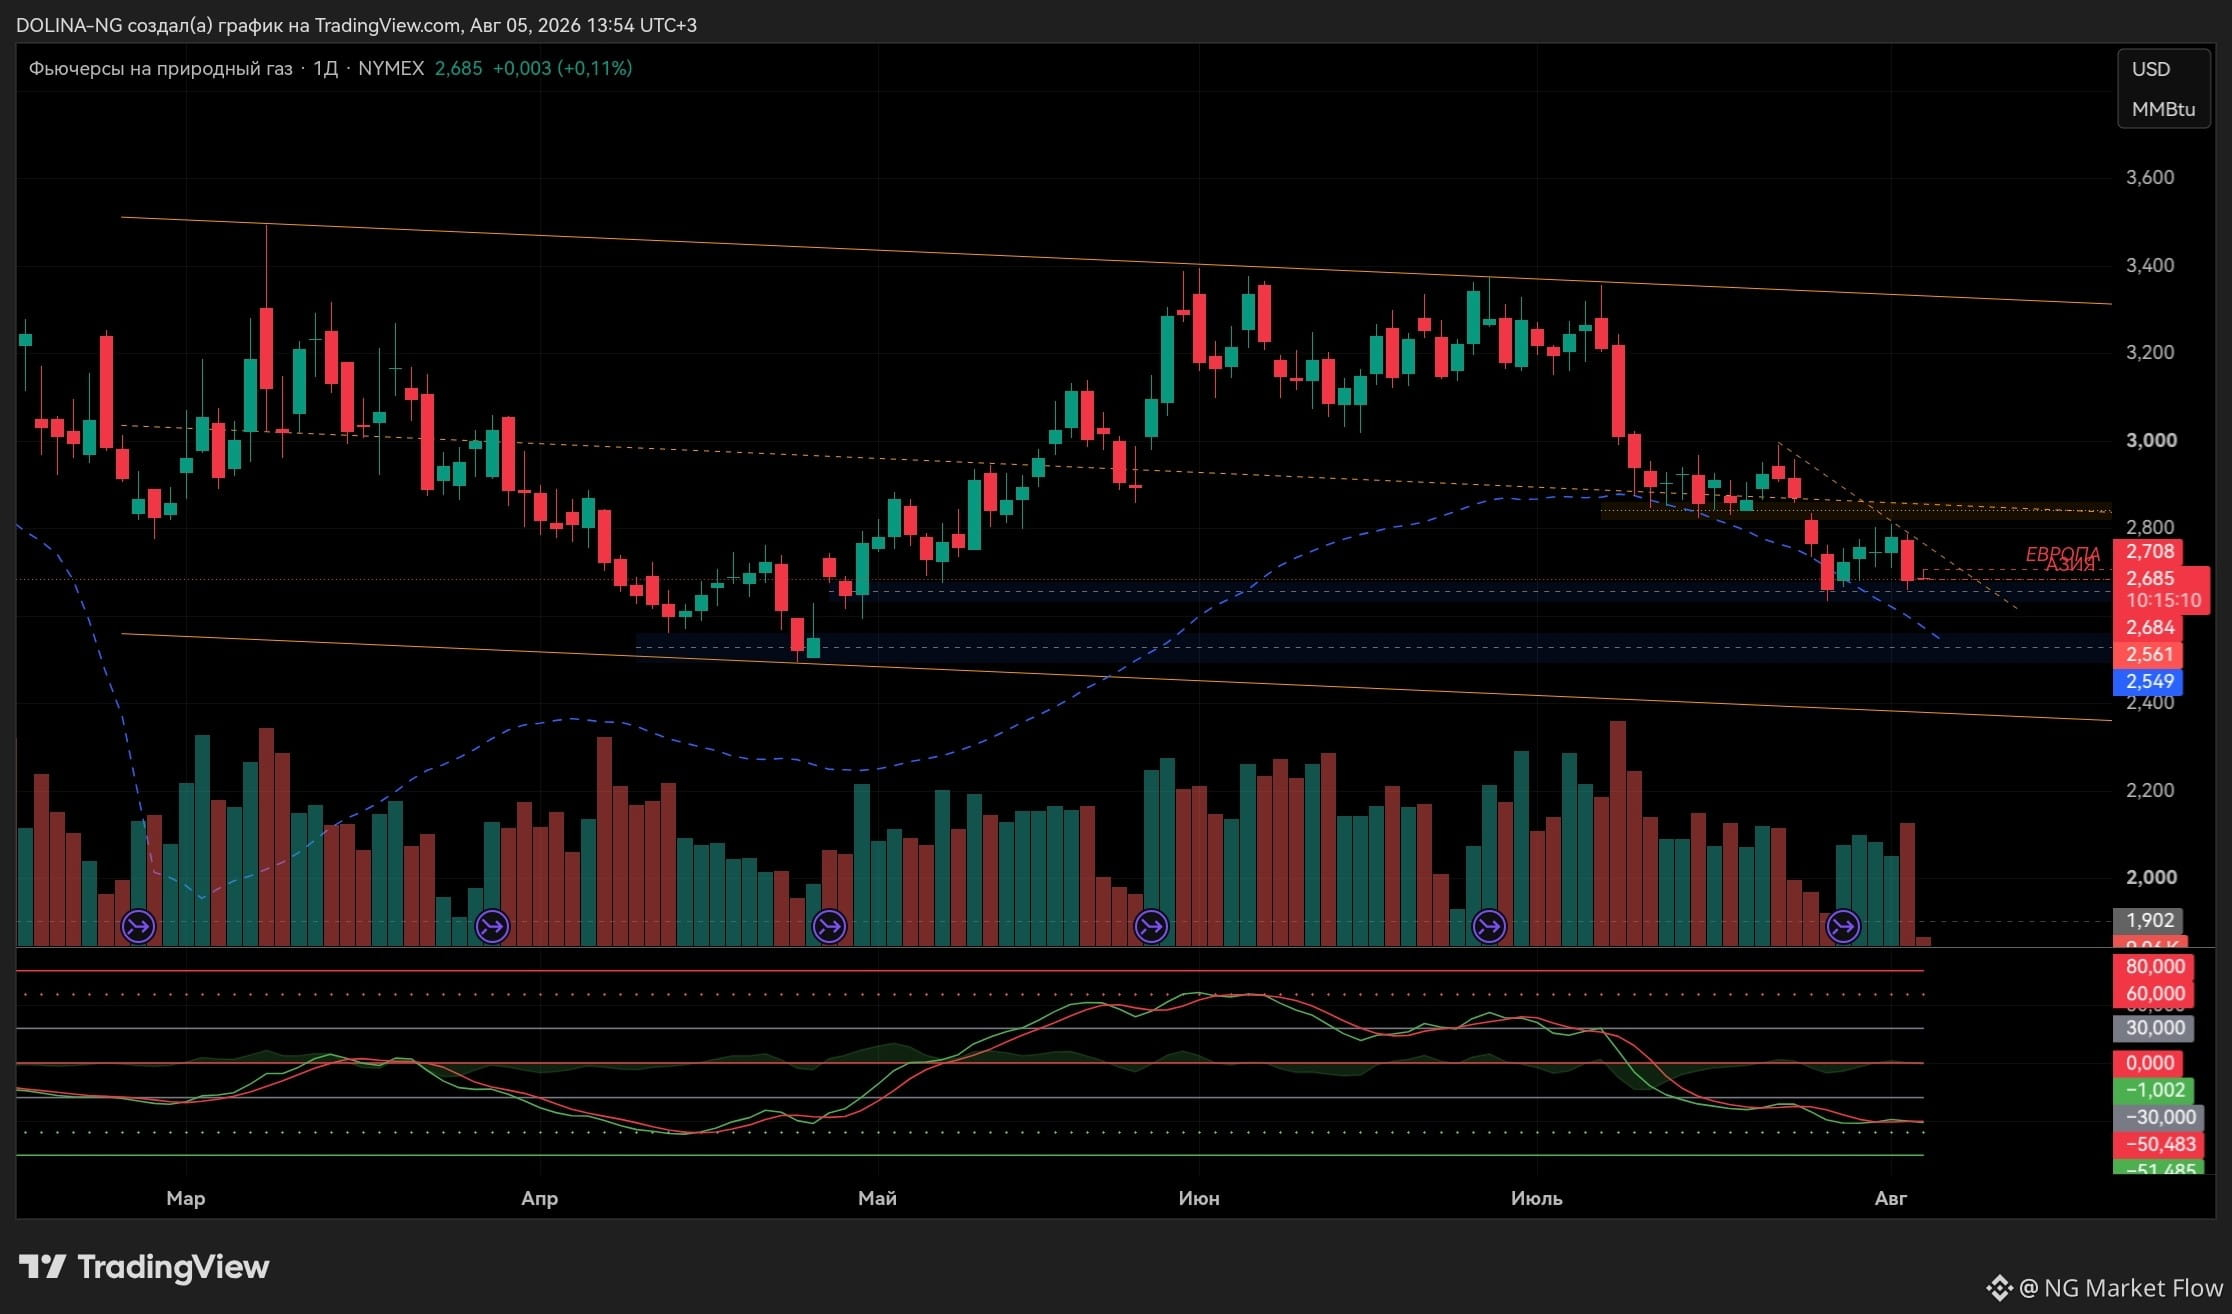Click the 3,200 price axis label
This screenshot has width=2232, height=1314.
coord(2150,352)
